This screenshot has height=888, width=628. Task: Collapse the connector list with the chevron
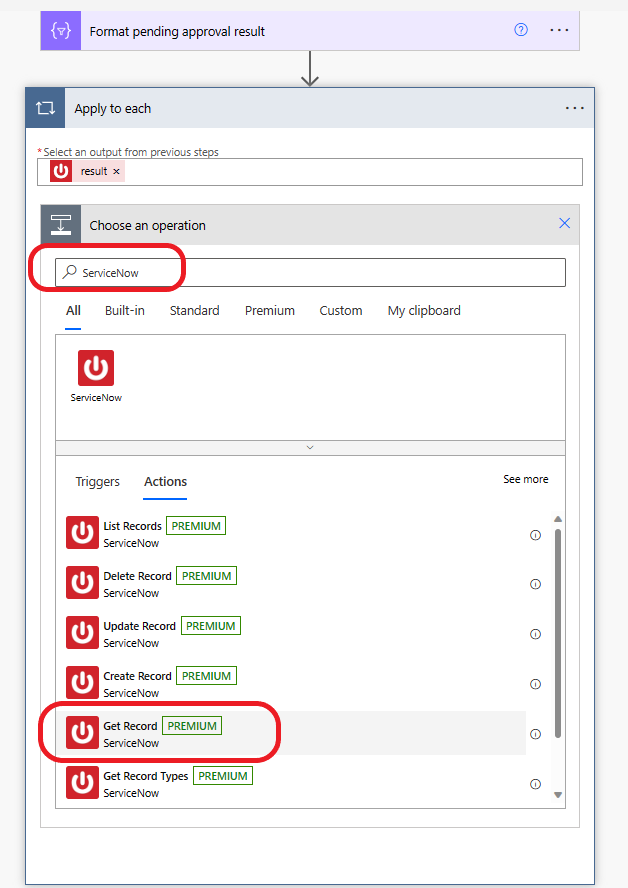310,447
